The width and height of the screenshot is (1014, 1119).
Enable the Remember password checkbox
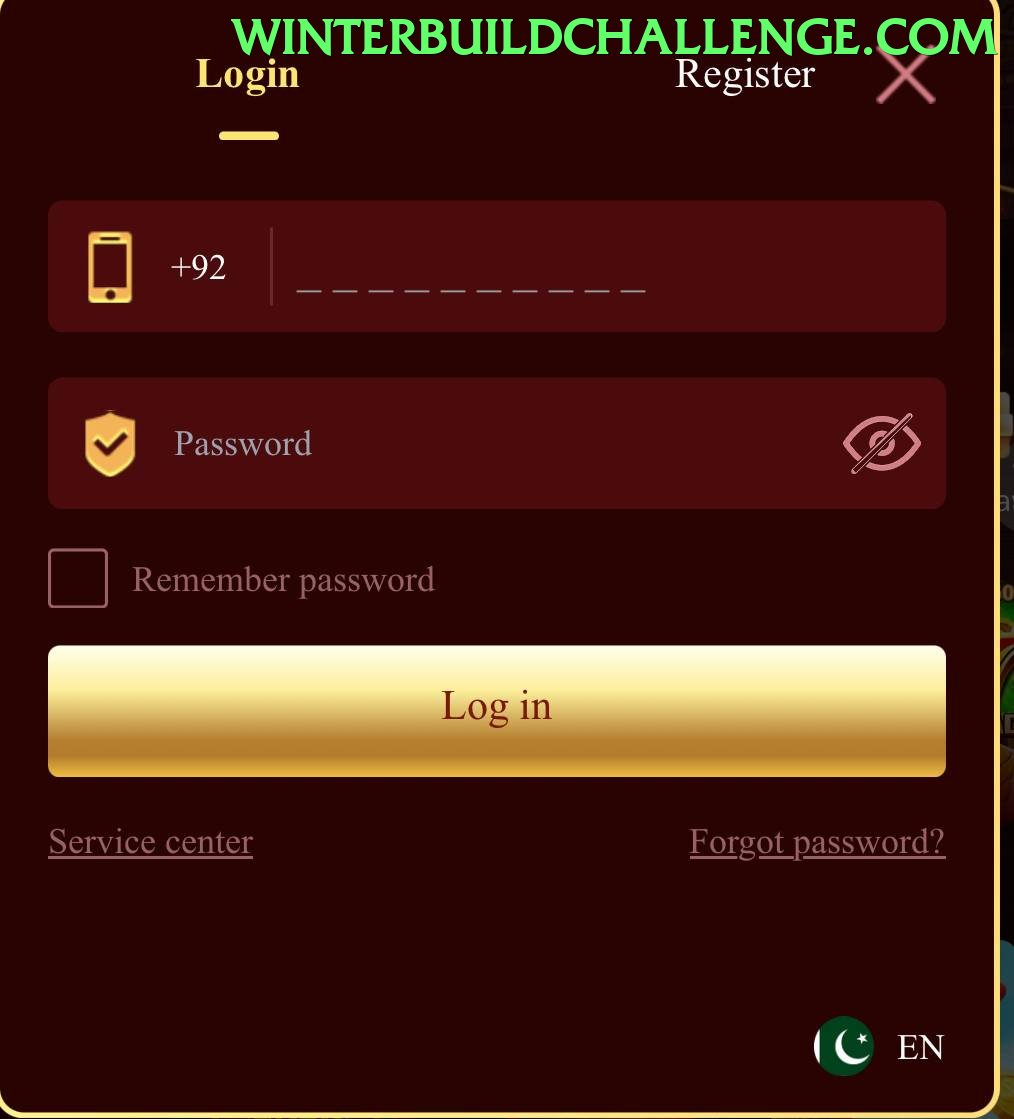pos(78,578)
